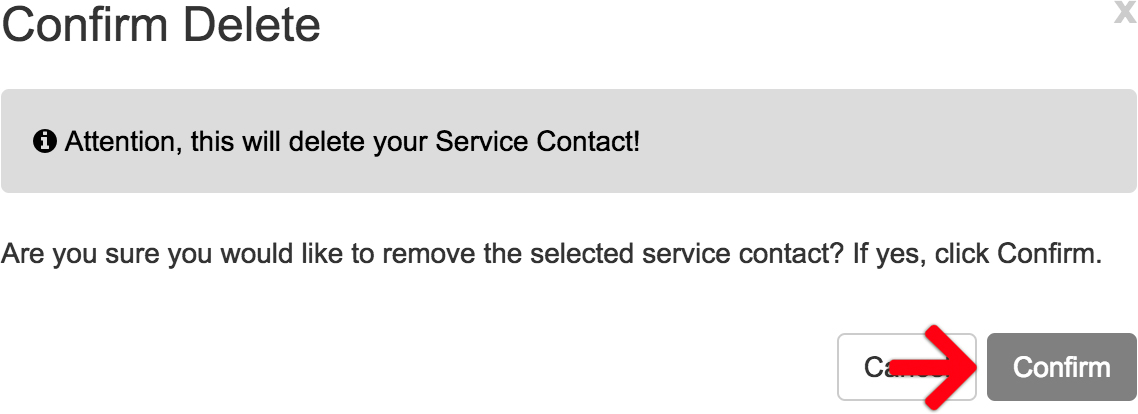The width and height of the screenshot is (1138, 414).
Task: Click the 'Are you sure' question text
Action: click(552, 254)
